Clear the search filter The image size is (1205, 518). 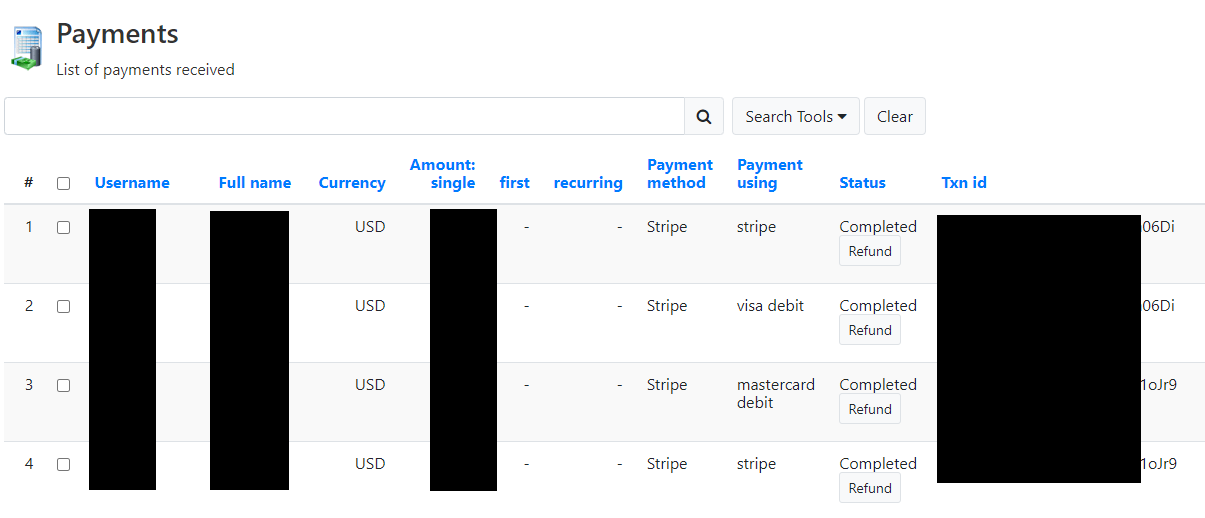coord(895,116)
